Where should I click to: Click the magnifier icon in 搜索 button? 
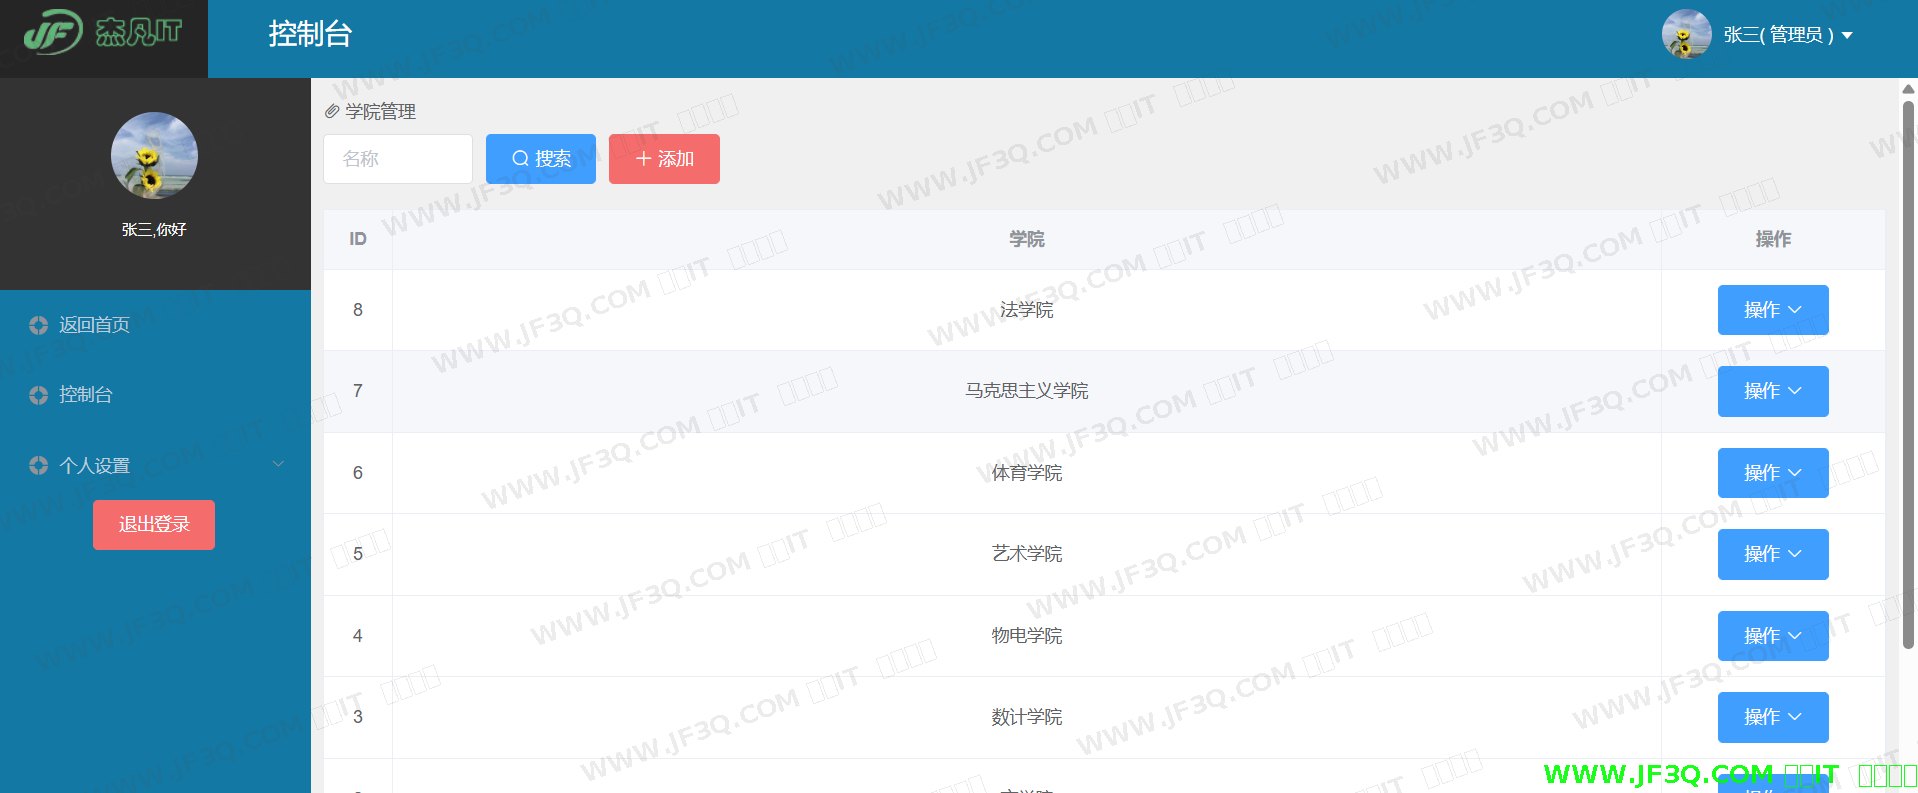[520, 159]
